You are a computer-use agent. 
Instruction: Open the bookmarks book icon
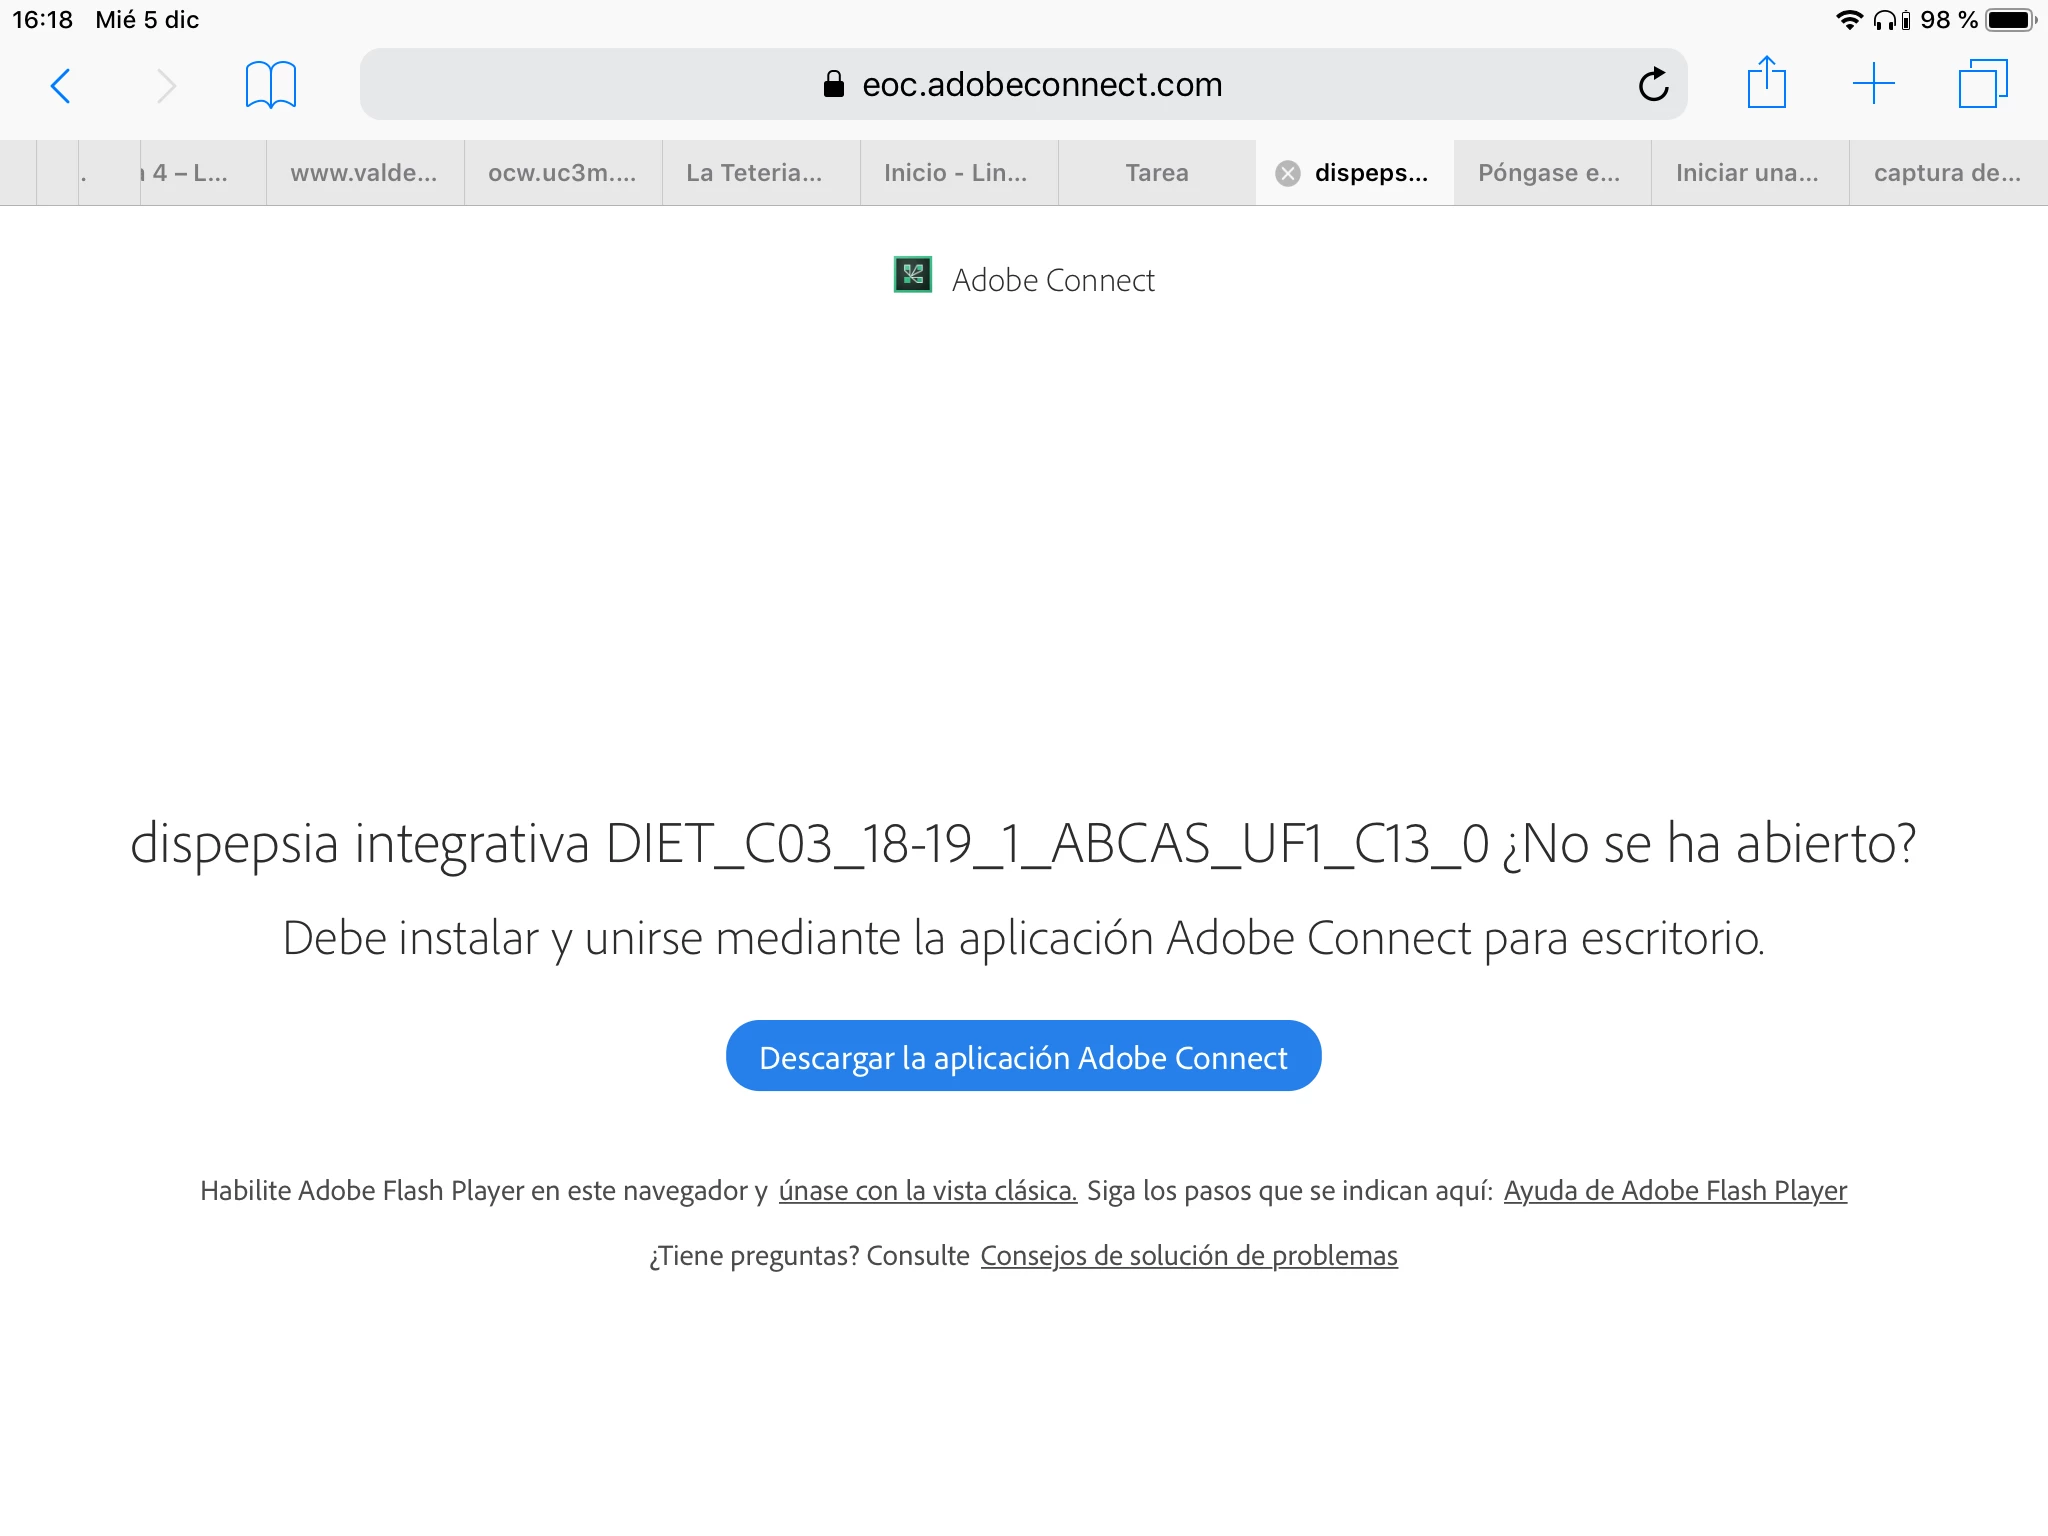click(270, 85)
